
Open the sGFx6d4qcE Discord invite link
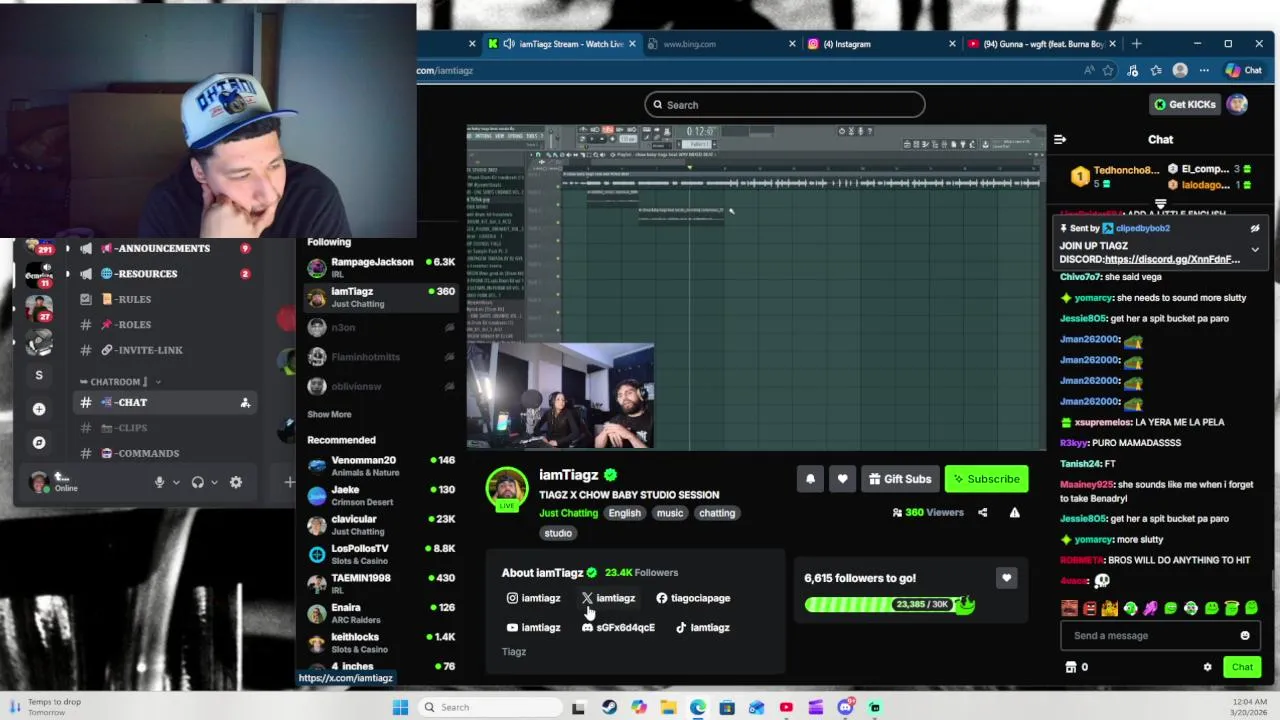pyautogui.click(x=618, y=628)
